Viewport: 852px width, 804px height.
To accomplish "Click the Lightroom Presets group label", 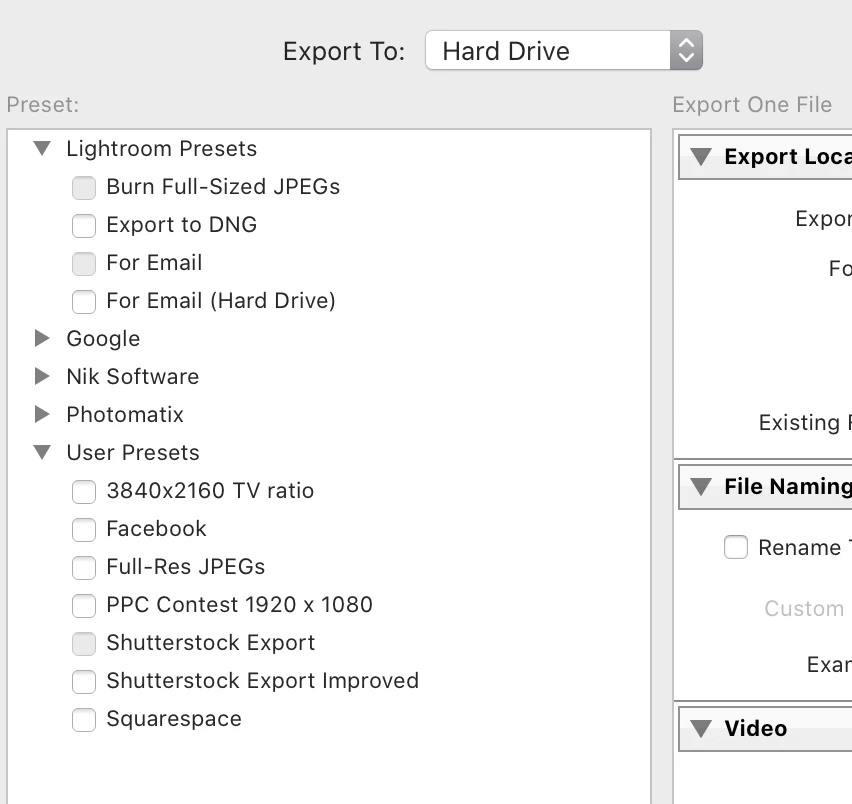I will [x=161, y=148].
